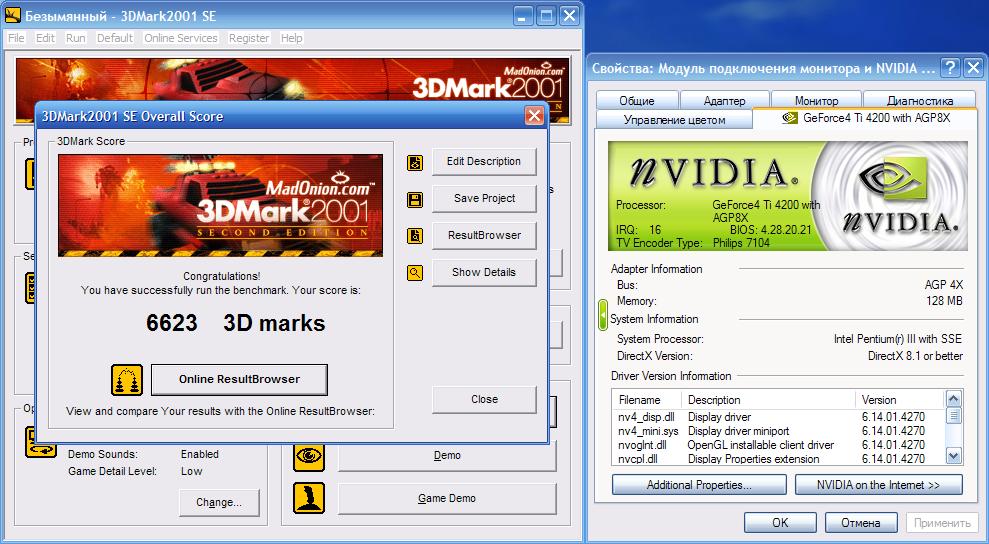989x544 pixels.
Task: Open Additional Properties... button
Action: 699,485
